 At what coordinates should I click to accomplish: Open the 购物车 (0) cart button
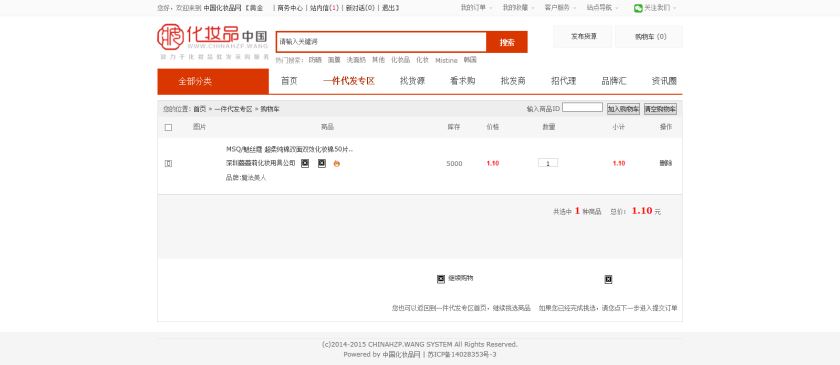(650, 36)
